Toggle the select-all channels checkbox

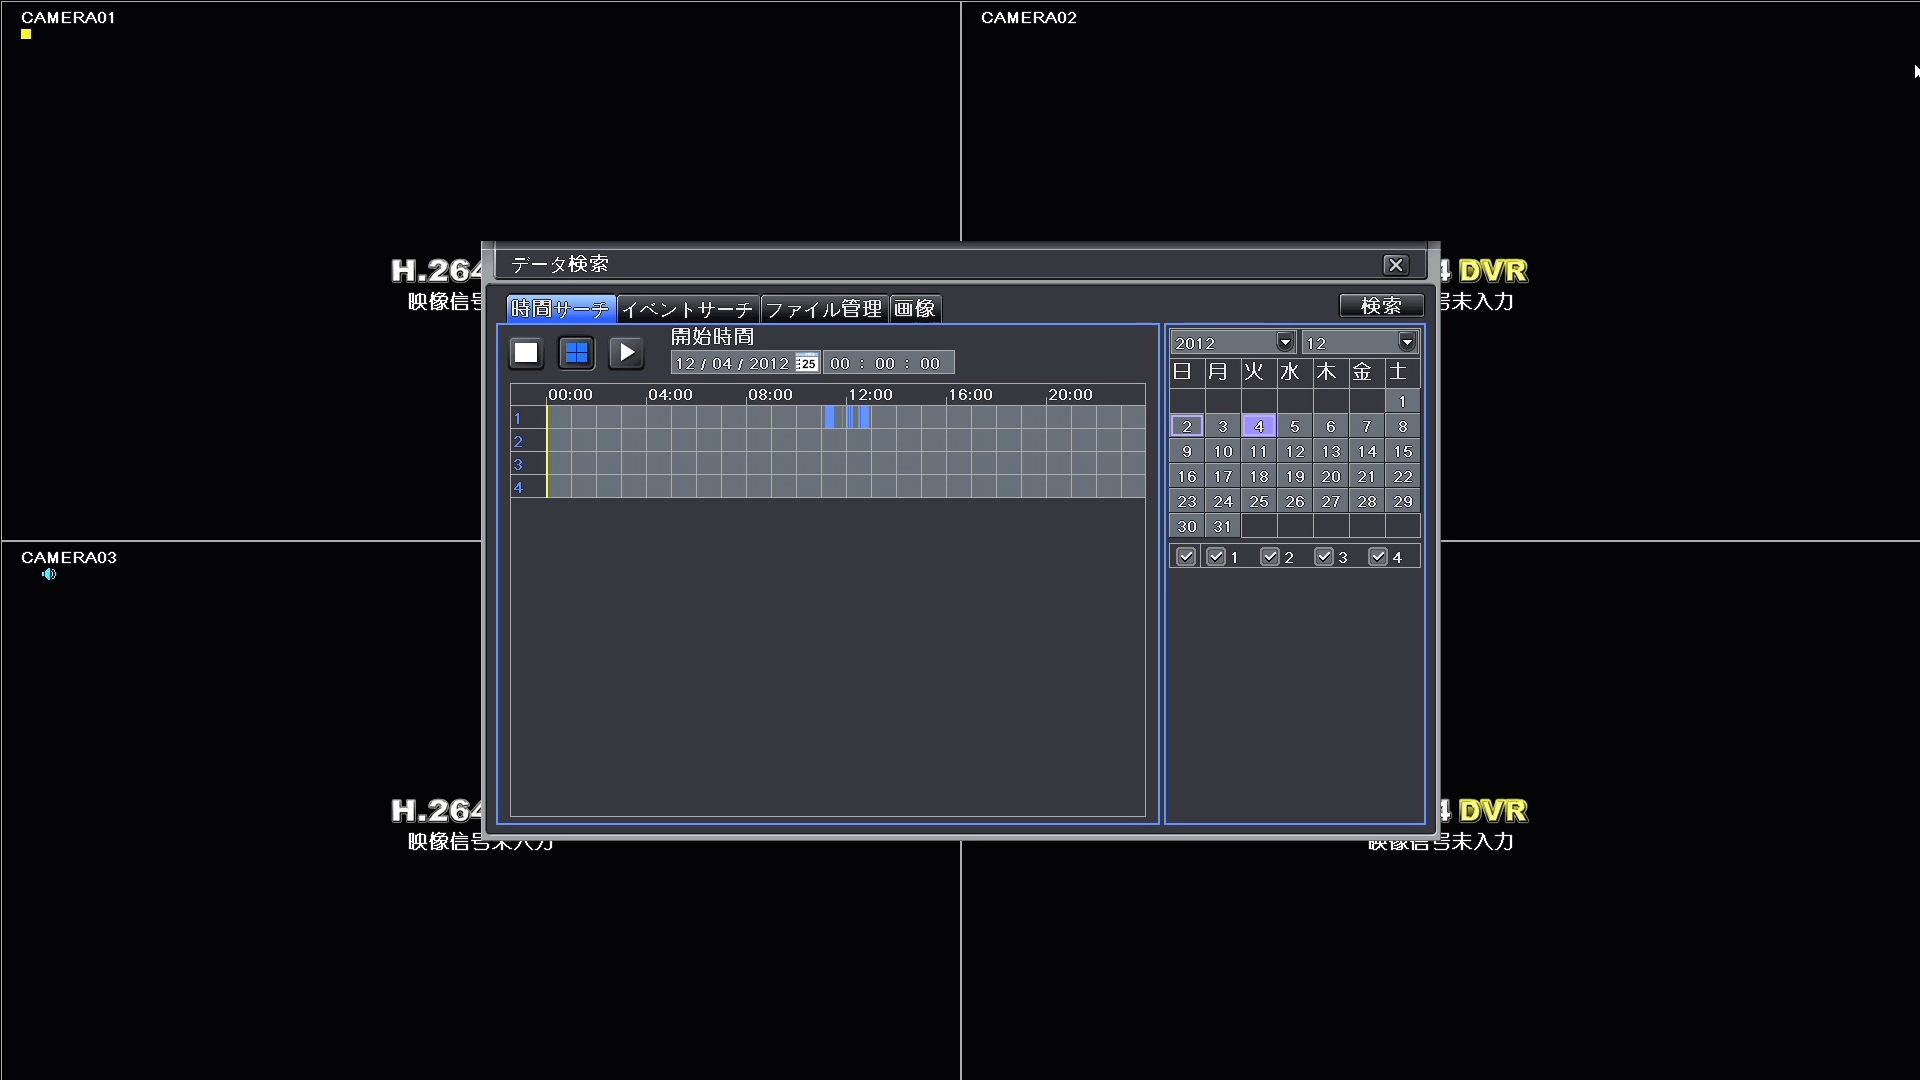1186,557
